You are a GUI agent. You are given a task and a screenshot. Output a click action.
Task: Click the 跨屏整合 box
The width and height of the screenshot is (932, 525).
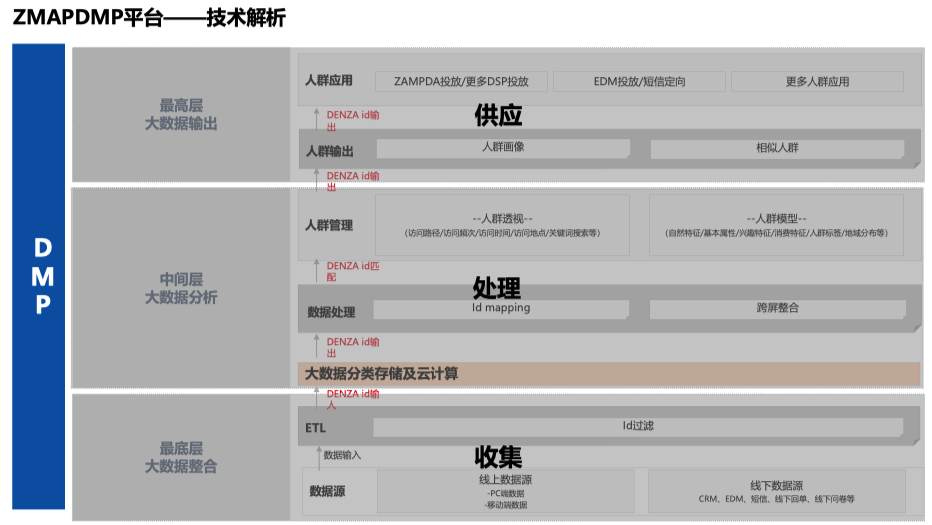click(x=777, y=309)
